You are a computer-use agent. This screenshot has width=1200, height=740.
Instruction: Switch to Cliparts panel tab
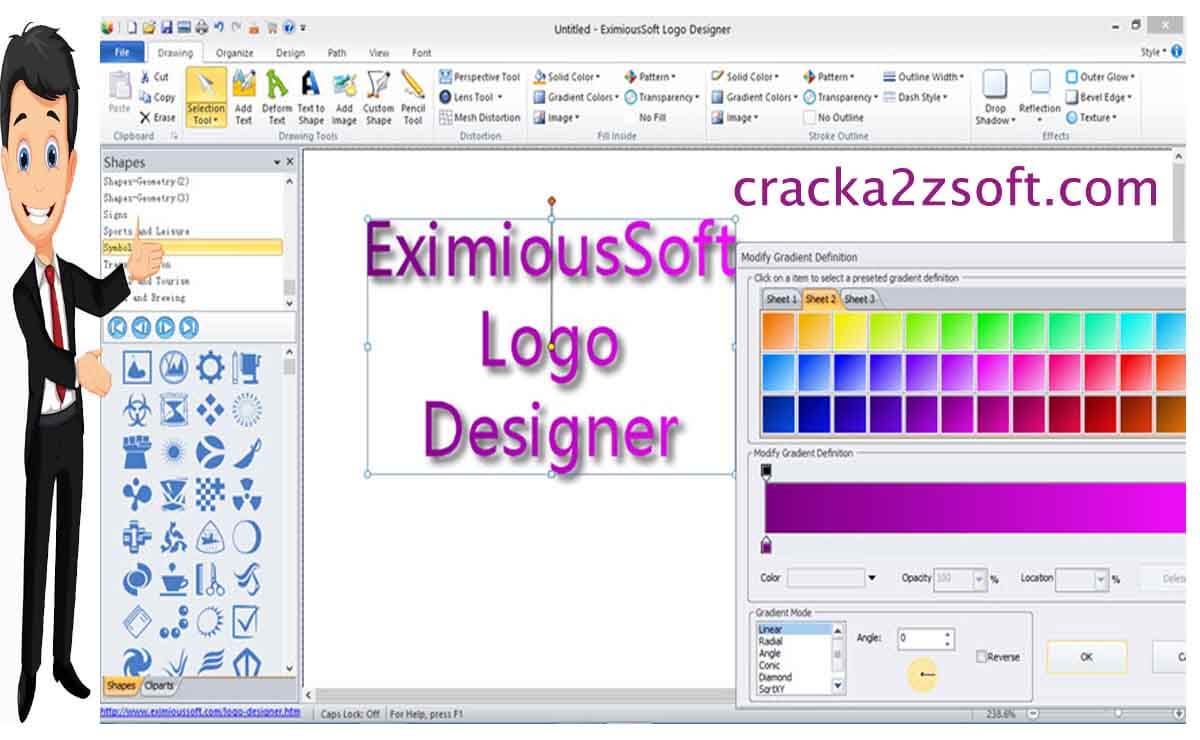pos(158,686)
